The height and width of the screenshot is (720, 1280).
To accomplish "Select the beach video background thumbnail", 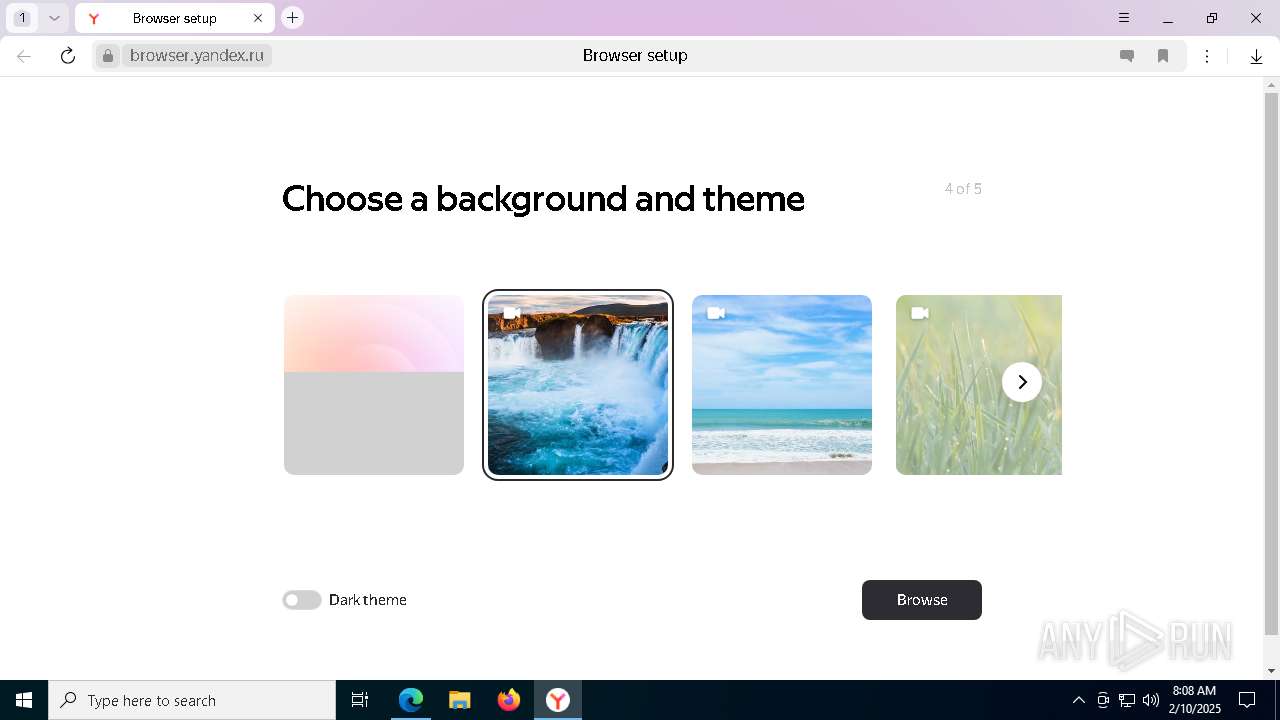I will (782, 385).
